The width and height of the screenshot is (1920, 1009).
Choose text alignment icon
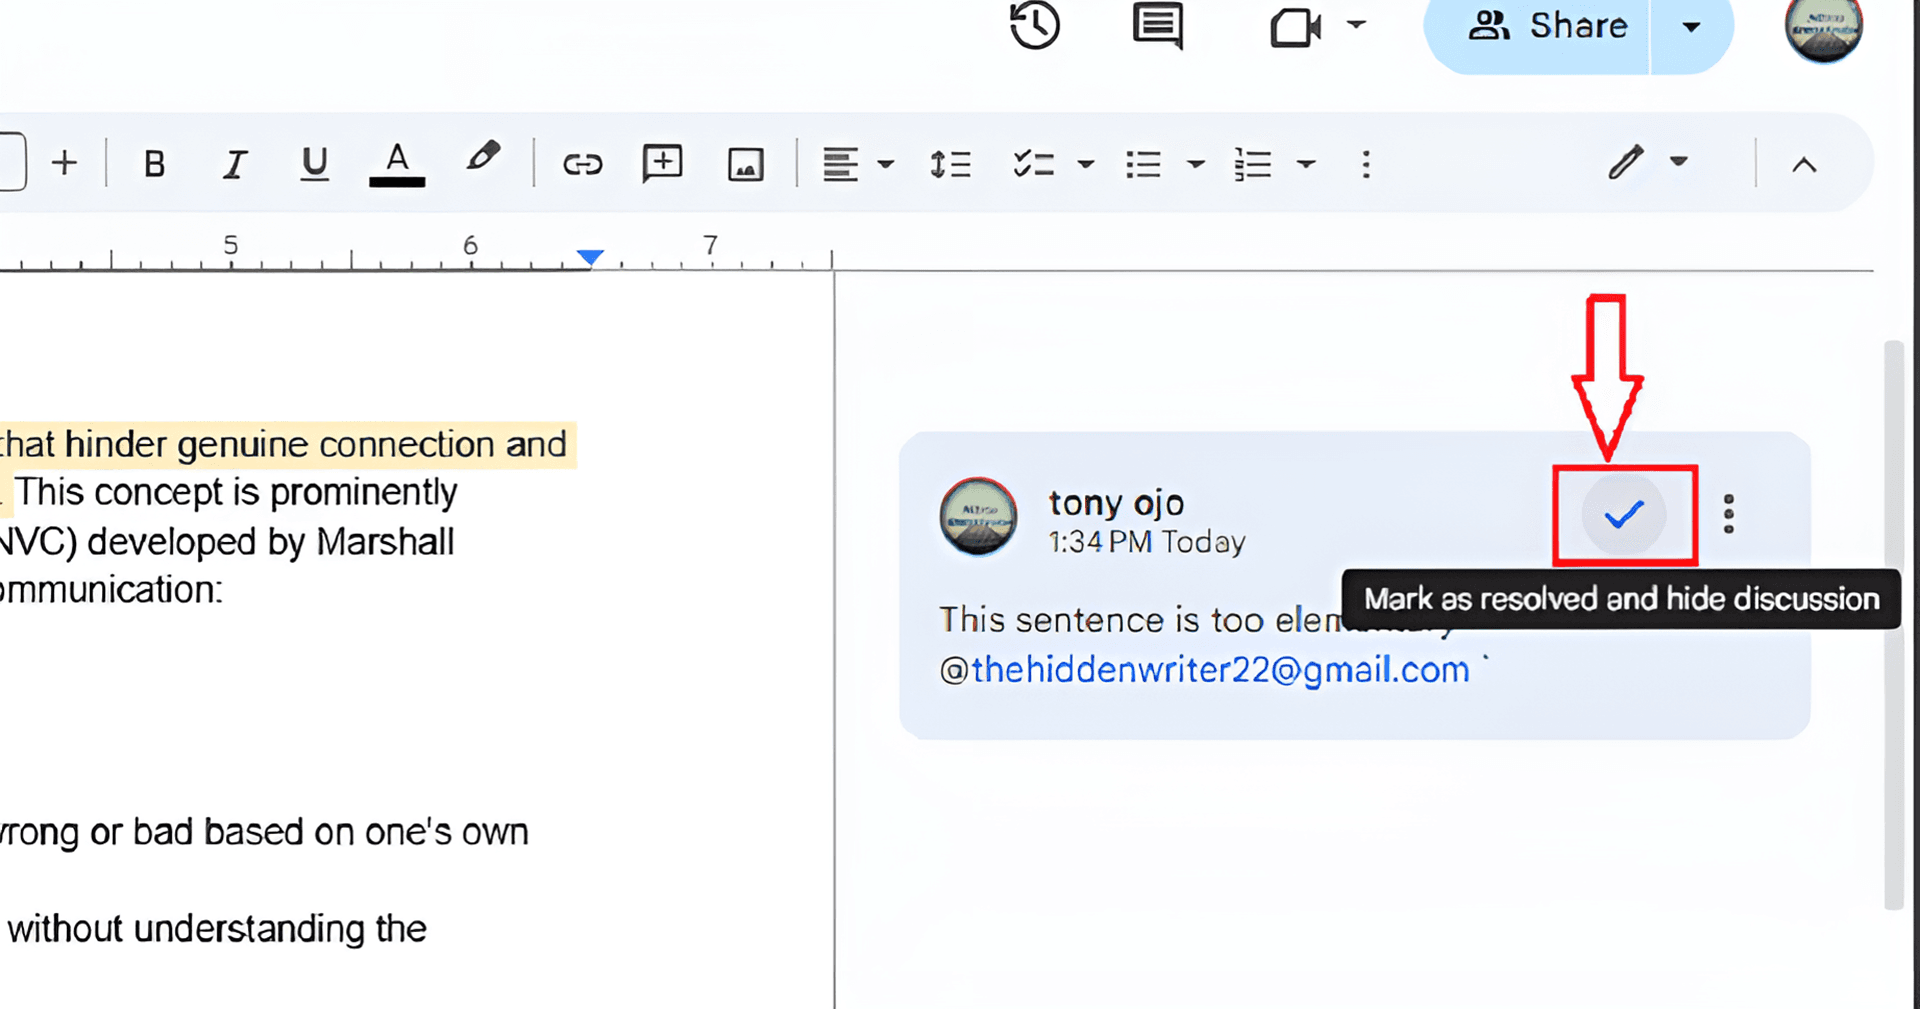point(840,164)
